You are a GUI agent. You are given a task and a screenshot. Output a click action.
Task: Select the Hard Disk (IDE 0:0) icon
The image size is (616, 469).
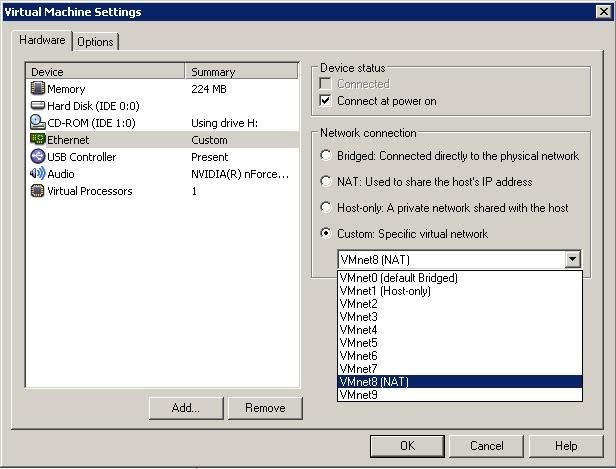click(x=38, y=106)
